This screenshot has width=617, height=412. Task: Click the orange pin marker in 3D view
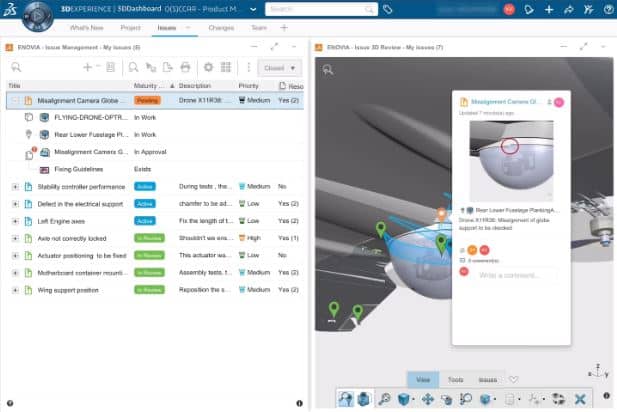tap(442, 214)
